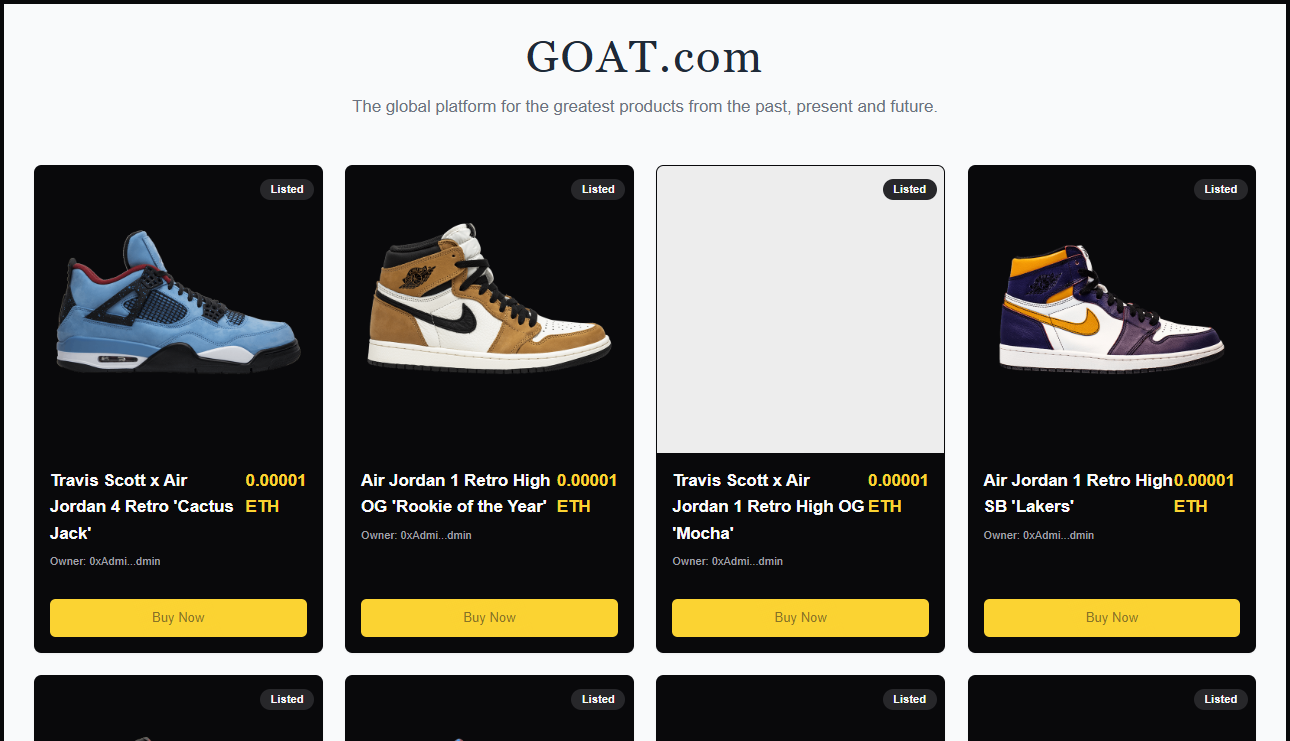The height and width of the screenshot is (741, 1290).
Task: Click the Listed badge on the Mocha card
Action: click(910, 189)
